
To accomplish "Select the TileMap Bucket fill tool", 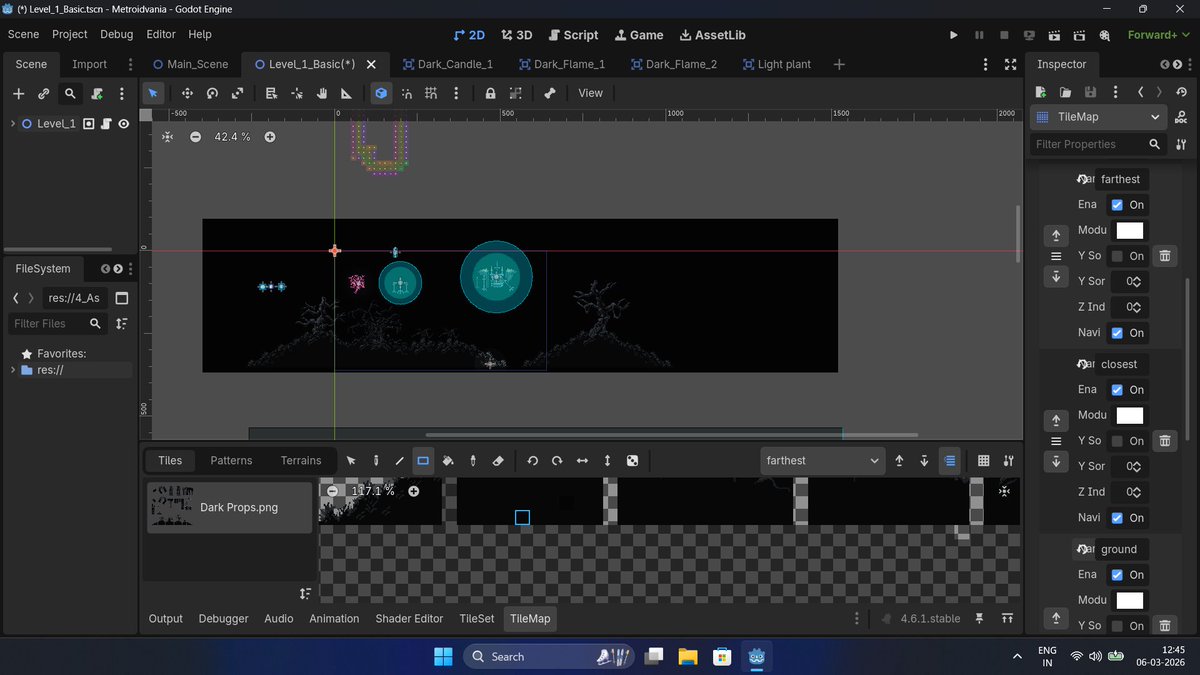I will [448, 461].
